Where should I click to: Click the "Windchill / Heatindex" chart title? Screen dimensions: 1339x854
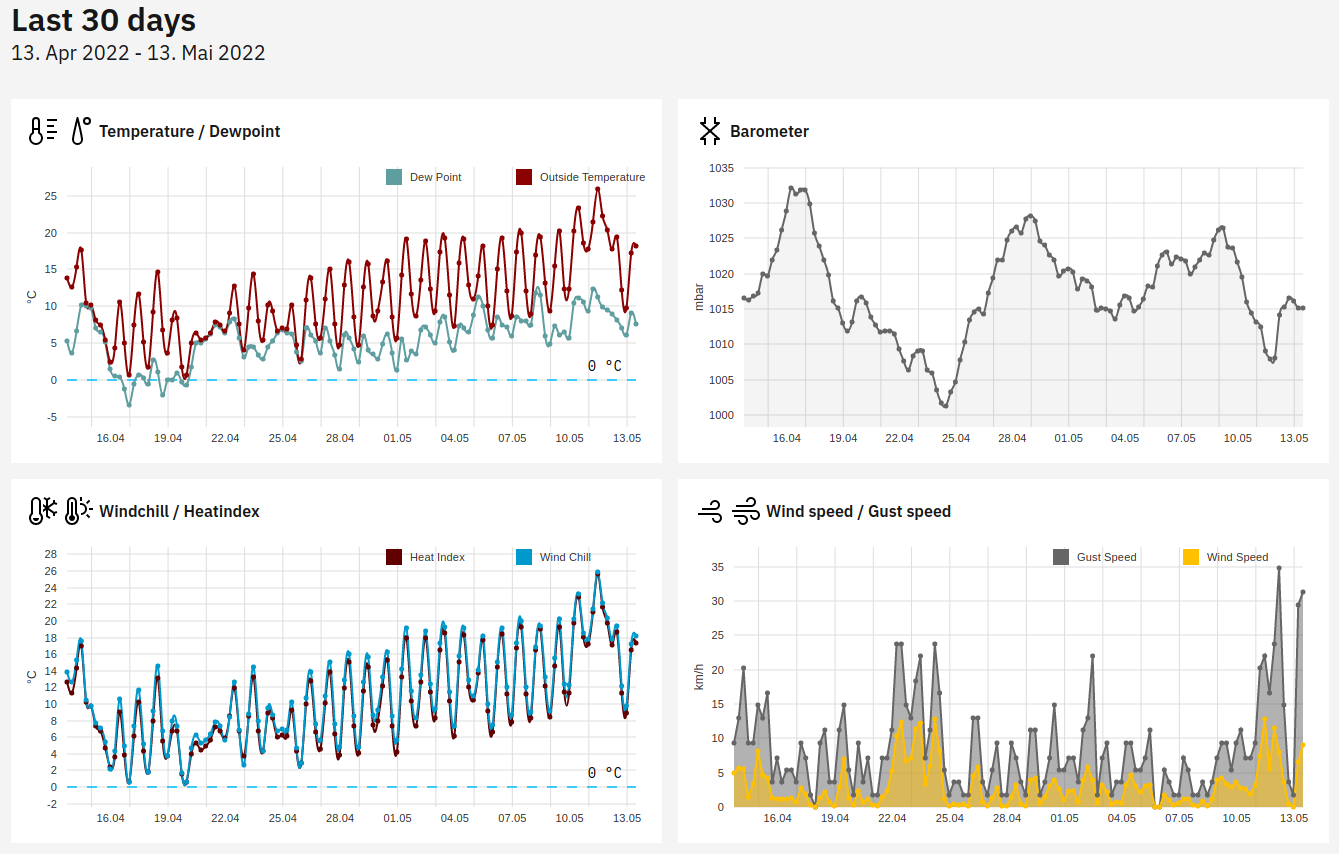179,511
